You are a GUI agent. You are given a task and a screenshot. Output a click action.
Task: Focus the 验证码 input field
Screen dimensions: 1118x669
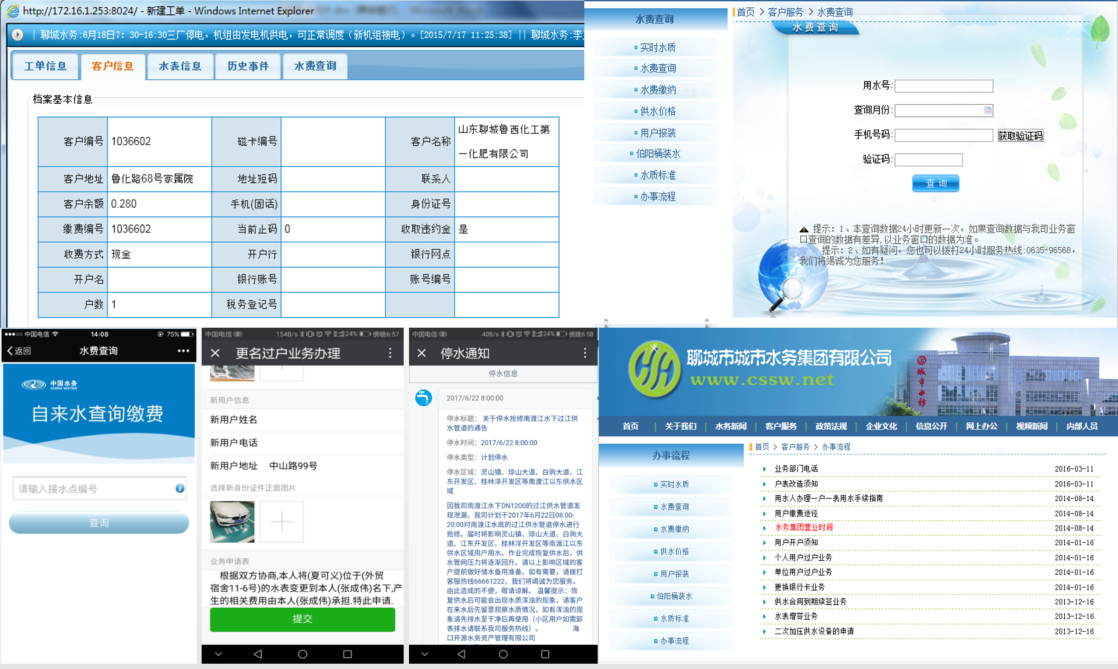928,160
